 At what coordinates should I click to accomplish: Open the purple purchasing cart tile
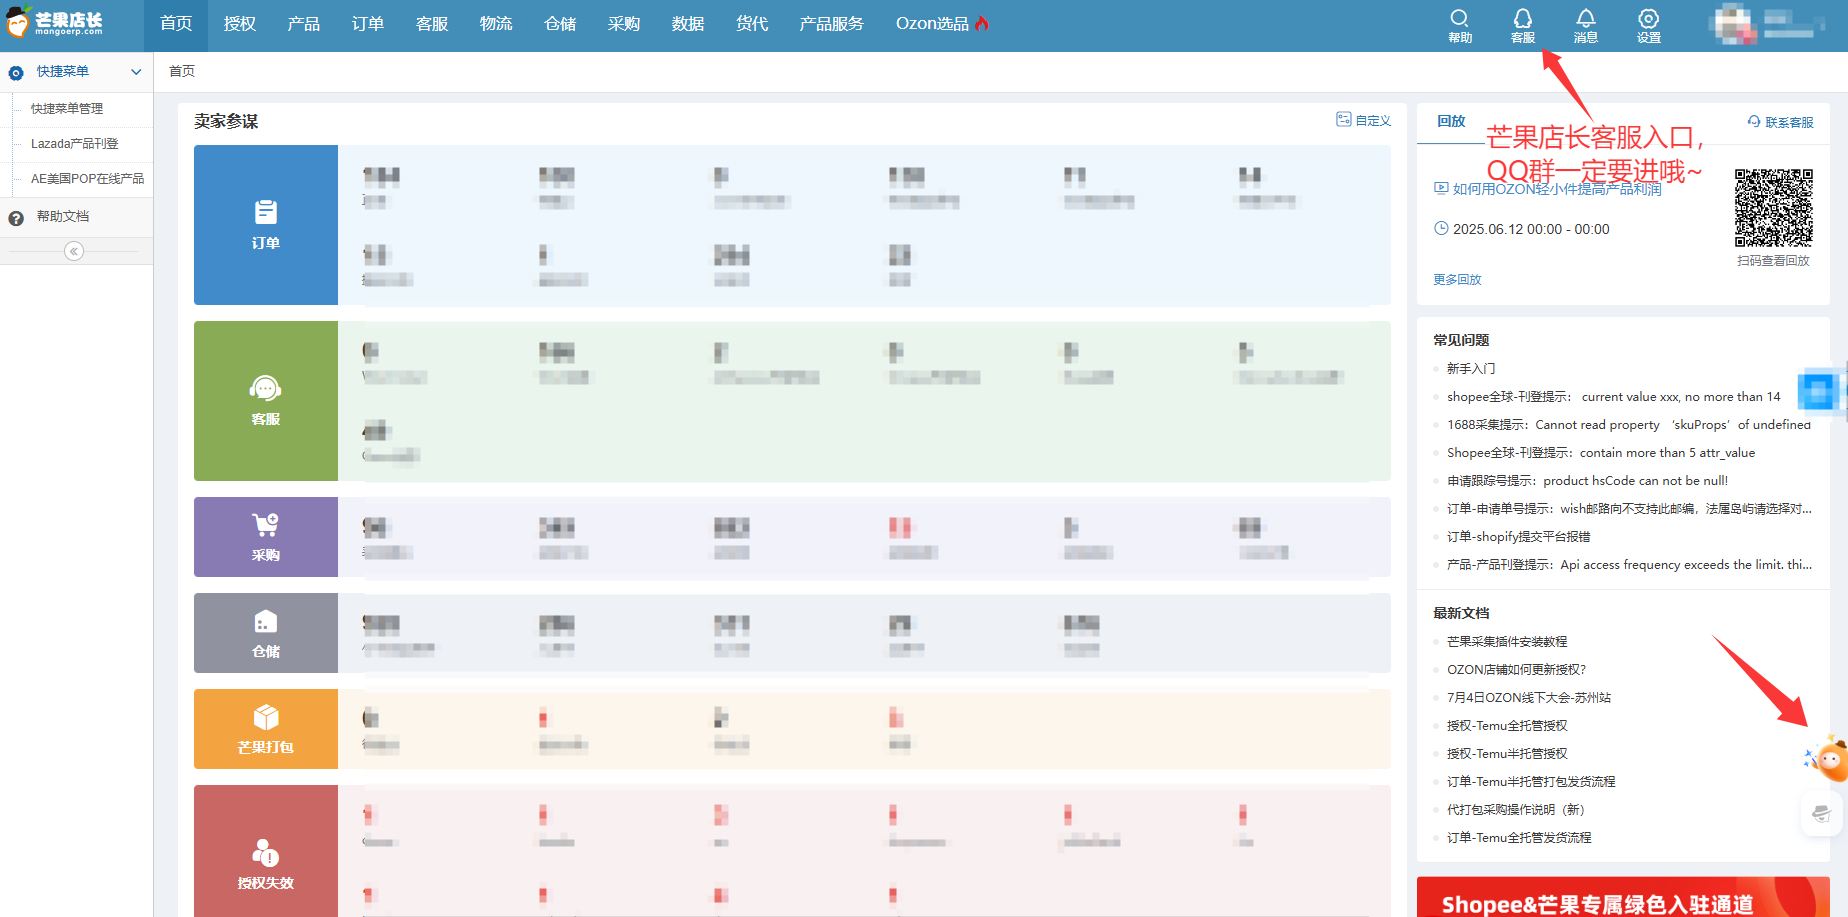(x=266, y=537)
